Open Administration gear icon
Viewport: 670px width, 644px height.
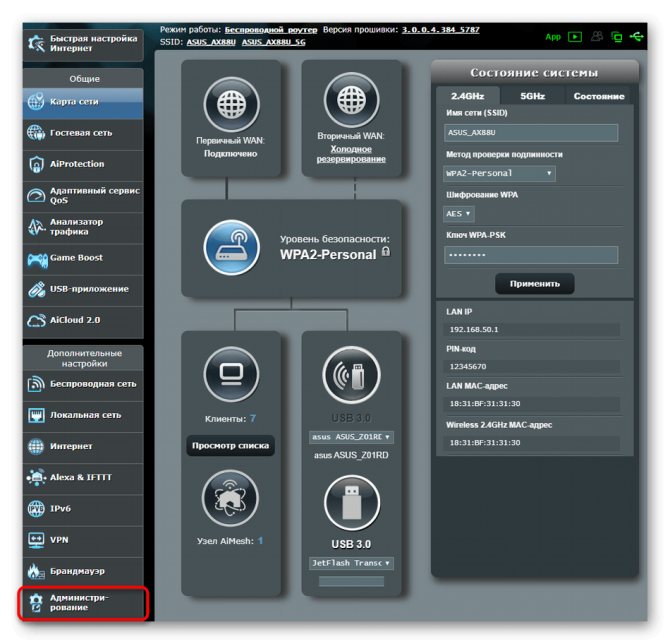tap(36, 603)
